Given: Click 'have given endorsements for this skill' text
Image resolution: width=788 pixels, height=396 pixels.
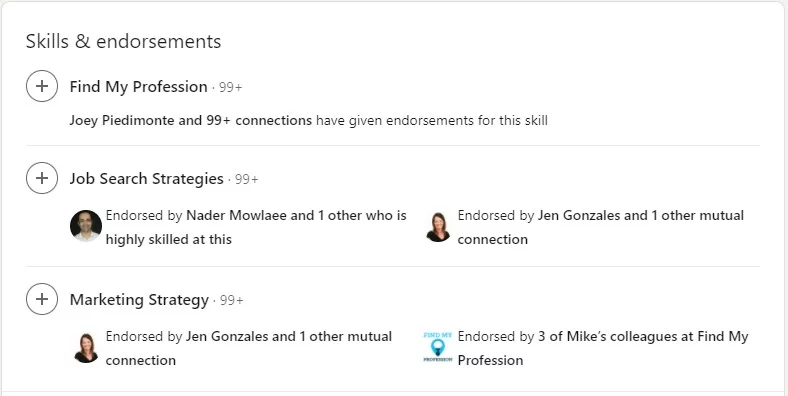Looking at the screenshot, I should coord(432,121).
